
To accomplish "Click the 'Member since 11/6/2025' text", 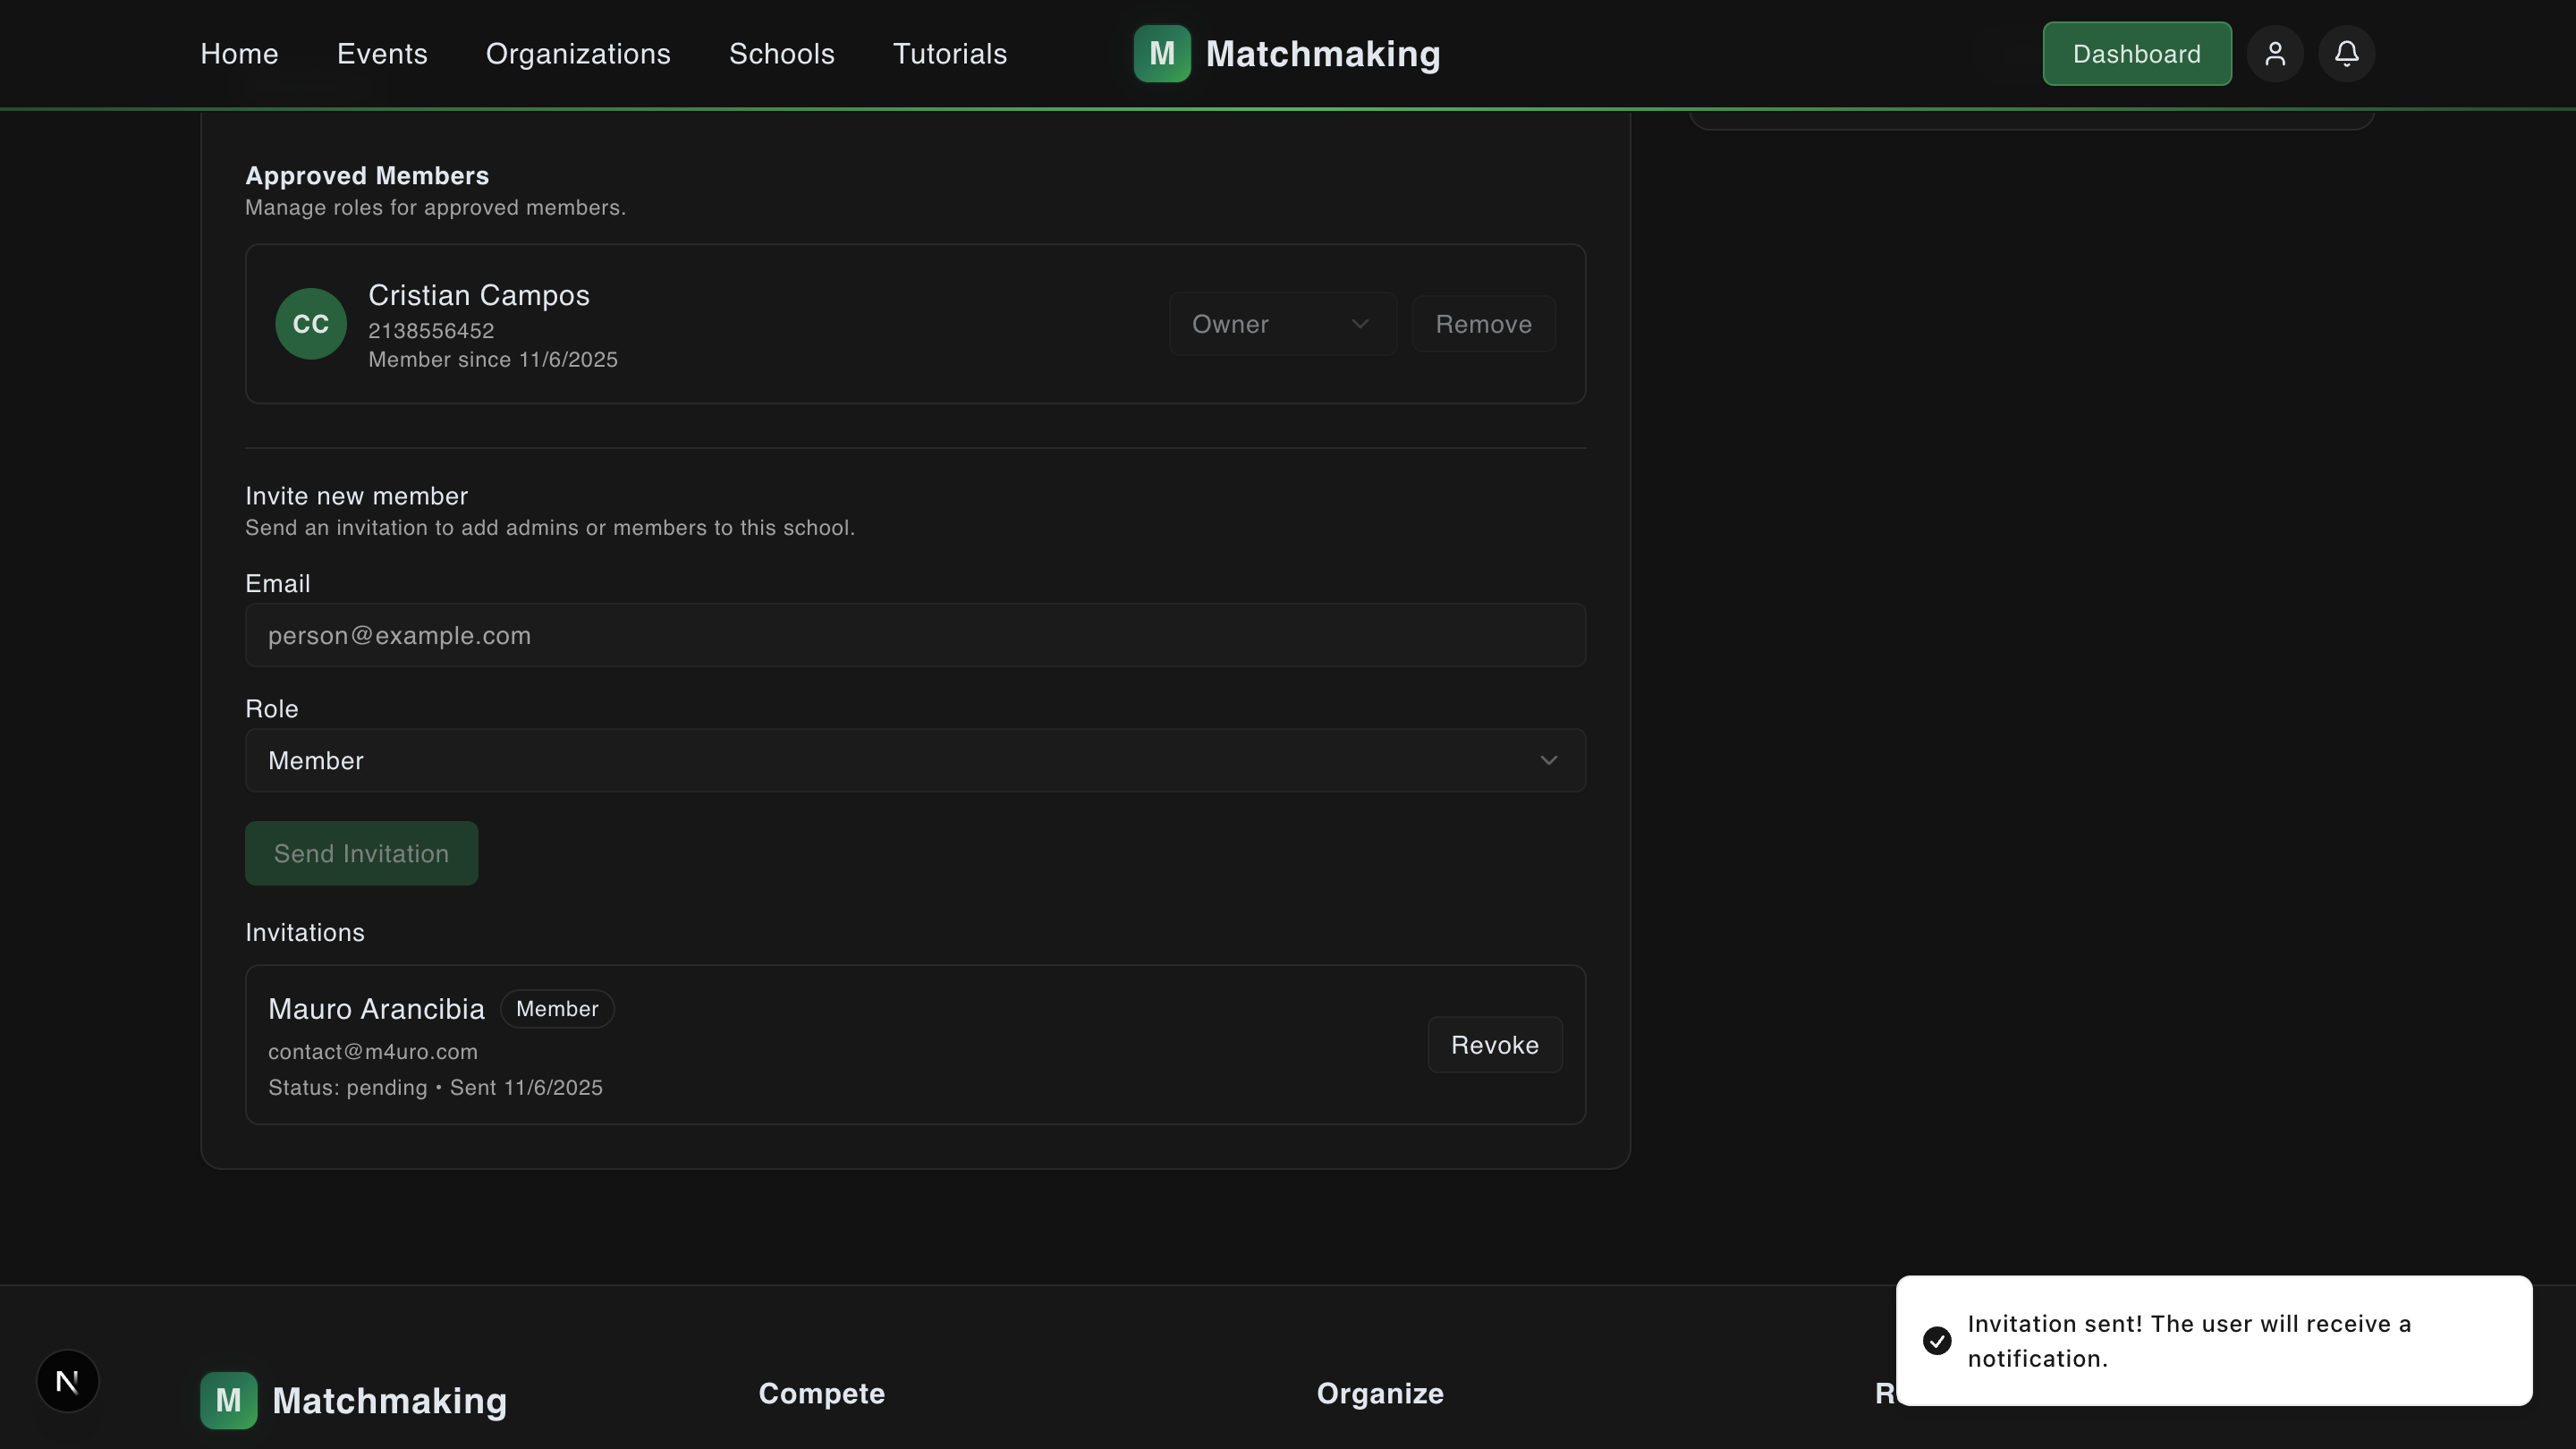I will [x=493, y=360].
